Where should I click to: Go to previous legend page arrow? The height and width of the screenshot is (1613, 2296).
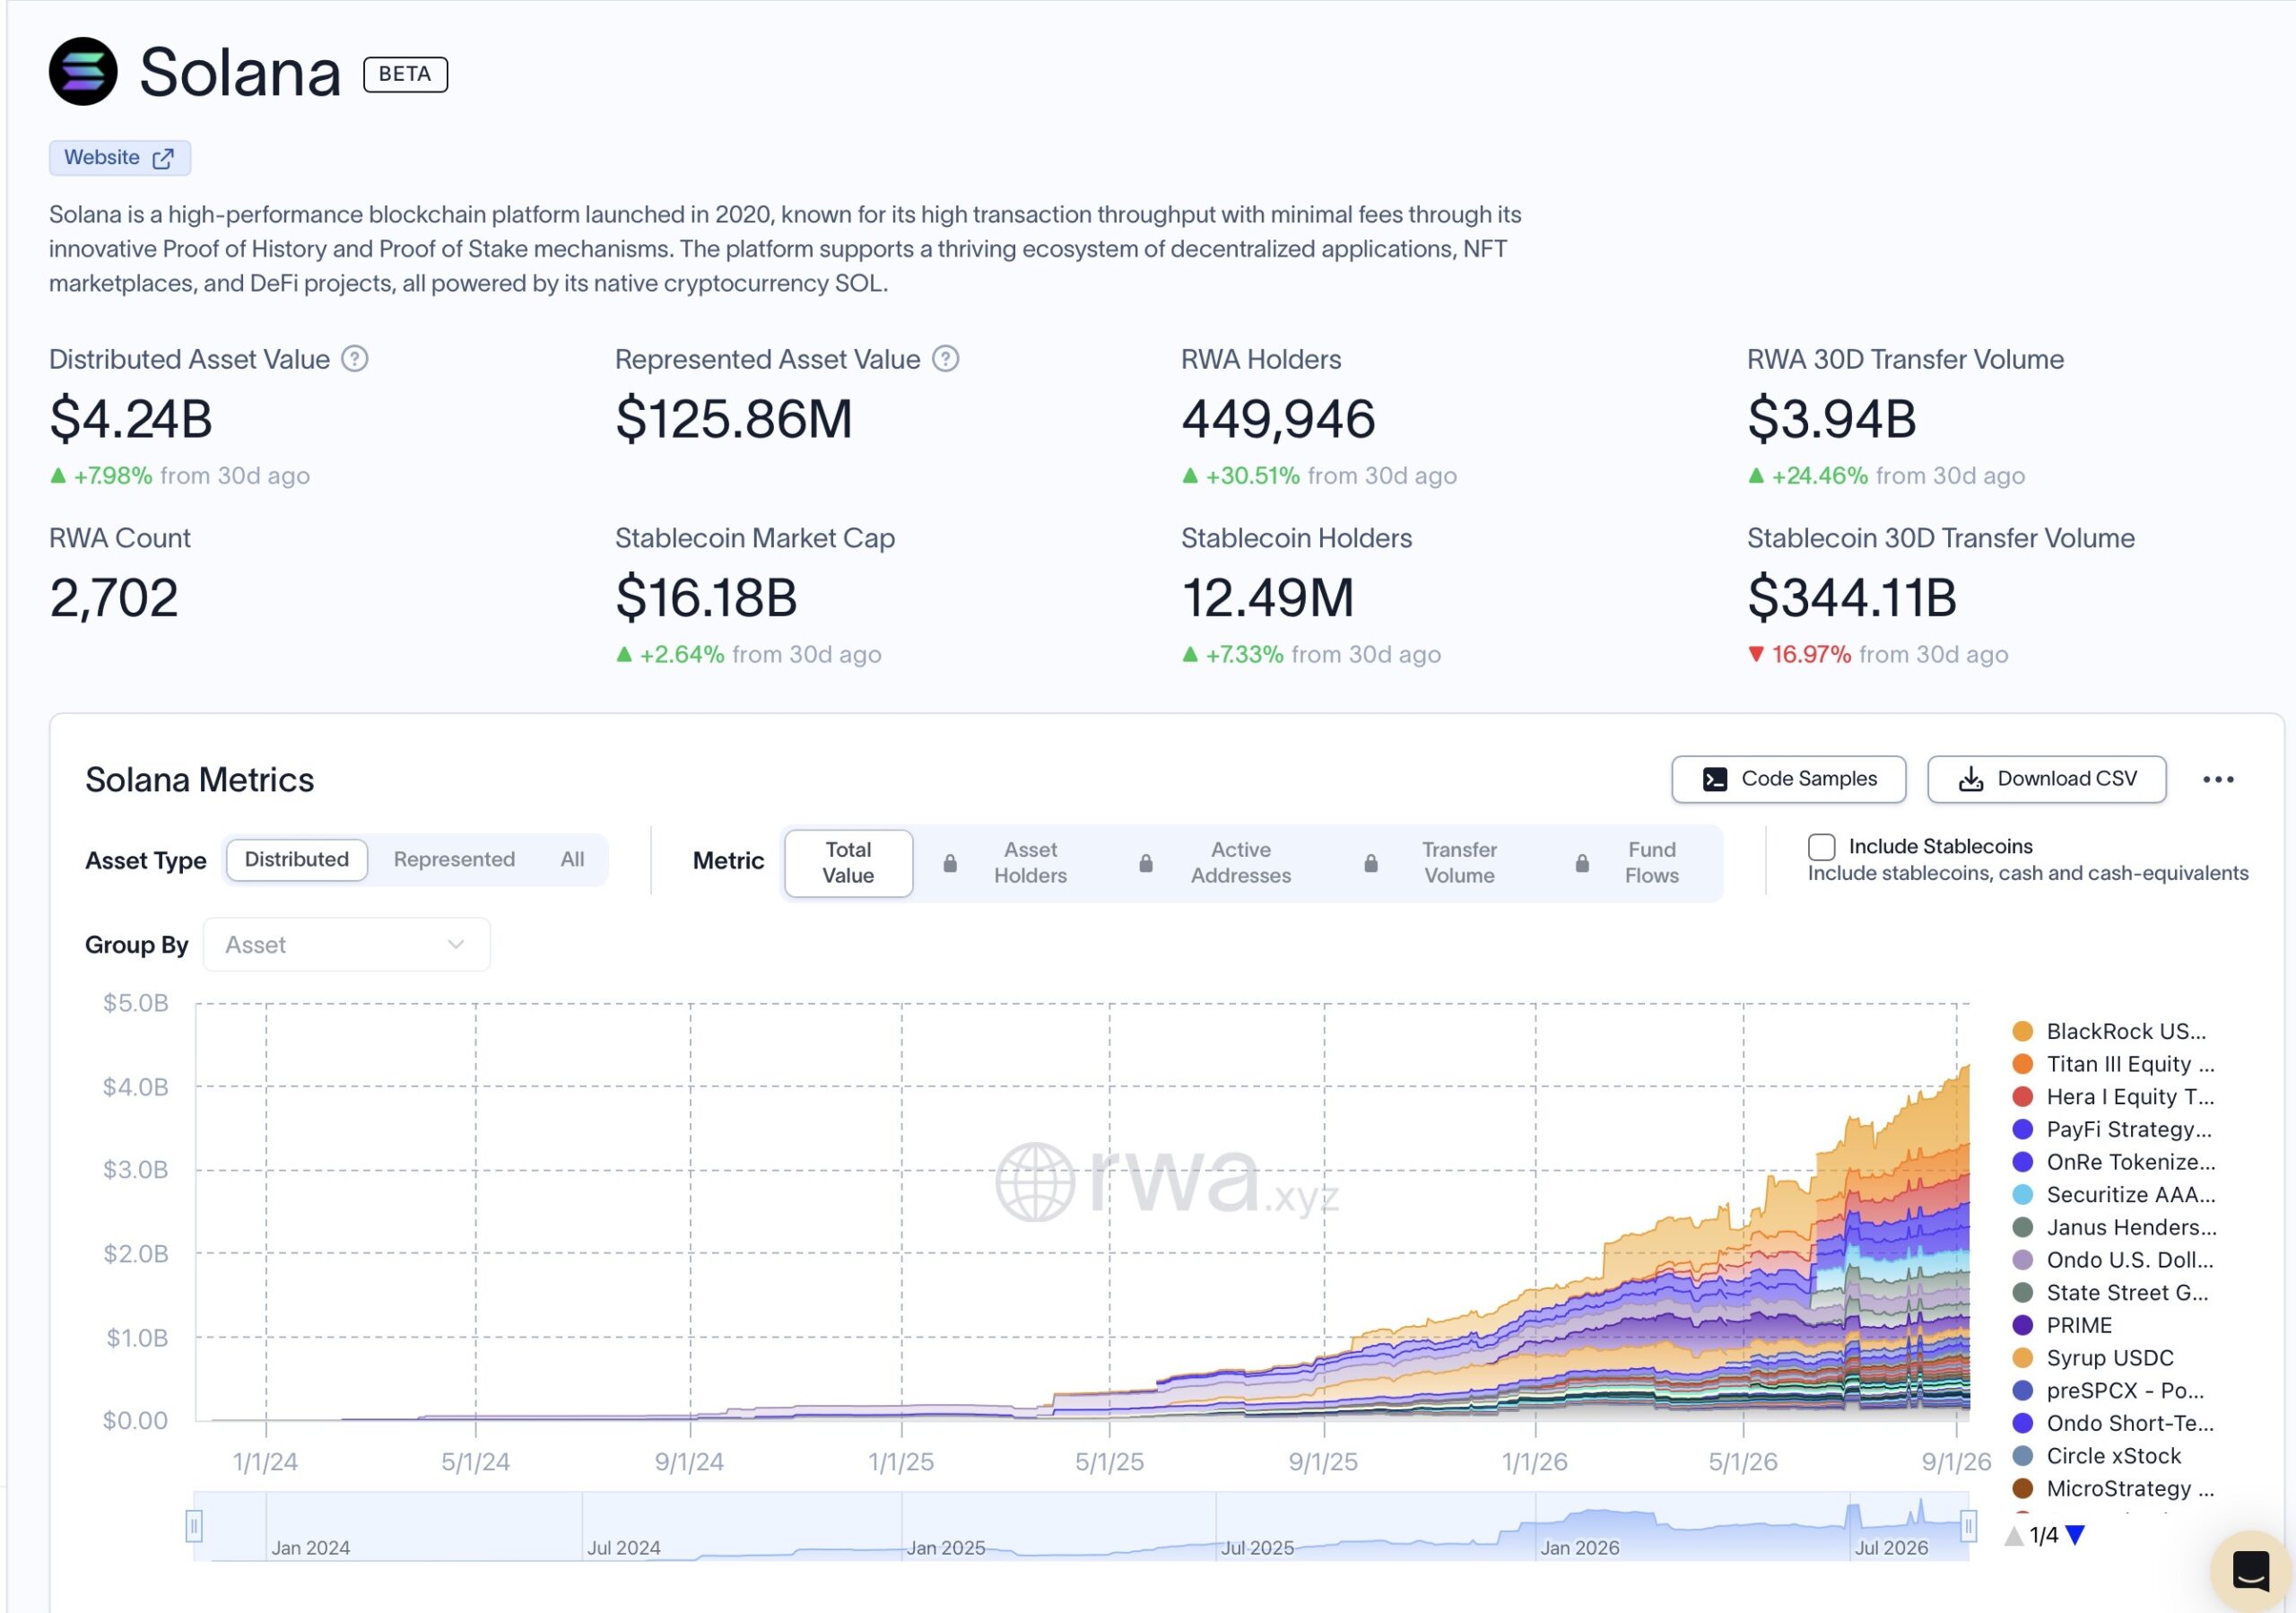(2014, 1535)
